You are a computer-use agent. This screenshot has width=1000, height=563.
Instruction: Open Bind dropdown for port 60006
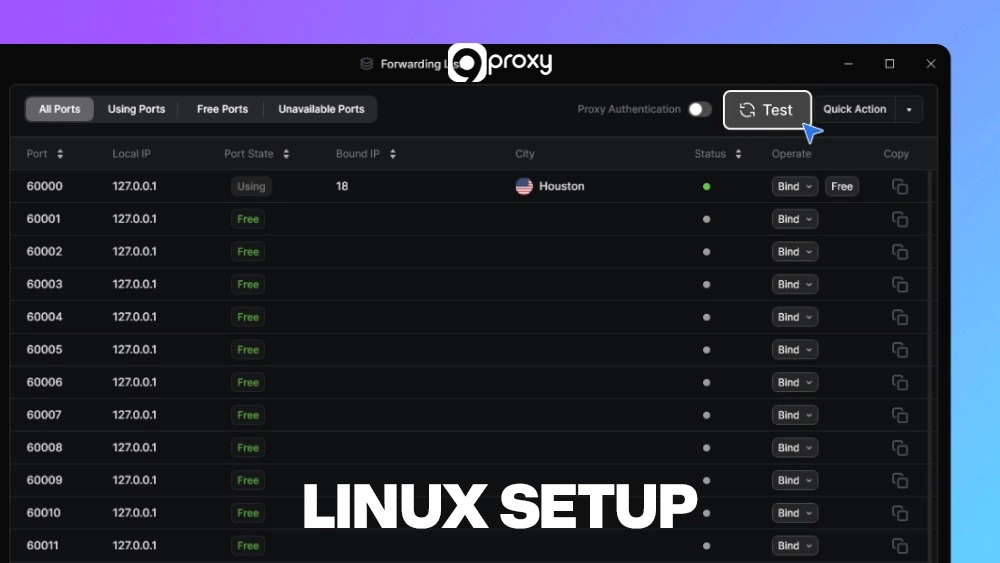pos(795,382)
